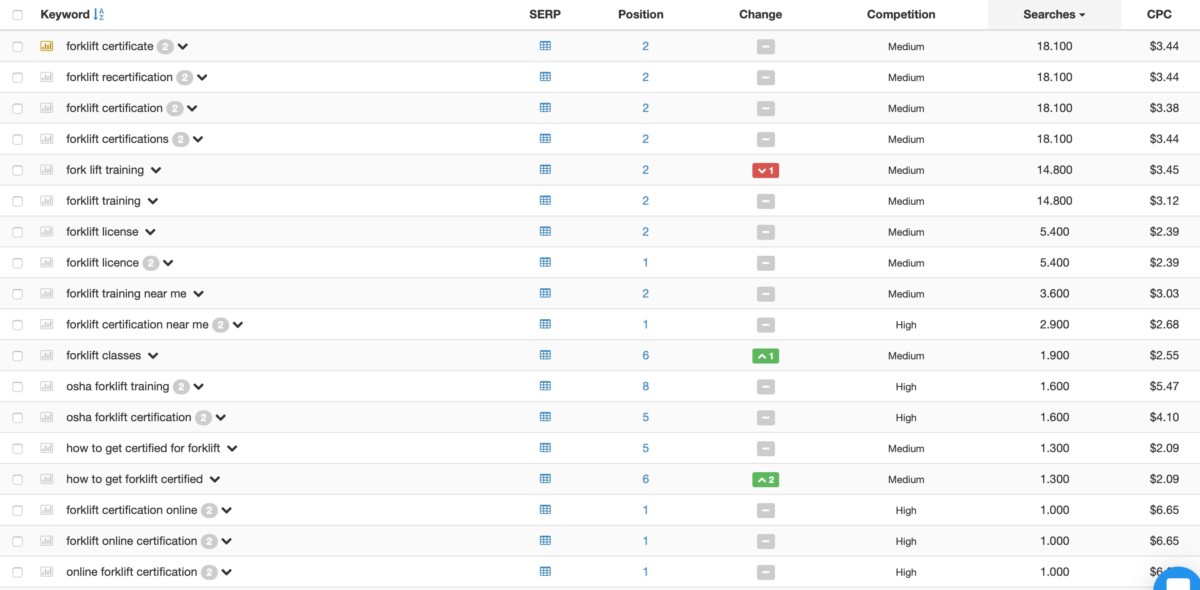Open chart icon for osha forklift training
Screen dimensions: 1200x590
pyautogui.click(x=47, y=387)
